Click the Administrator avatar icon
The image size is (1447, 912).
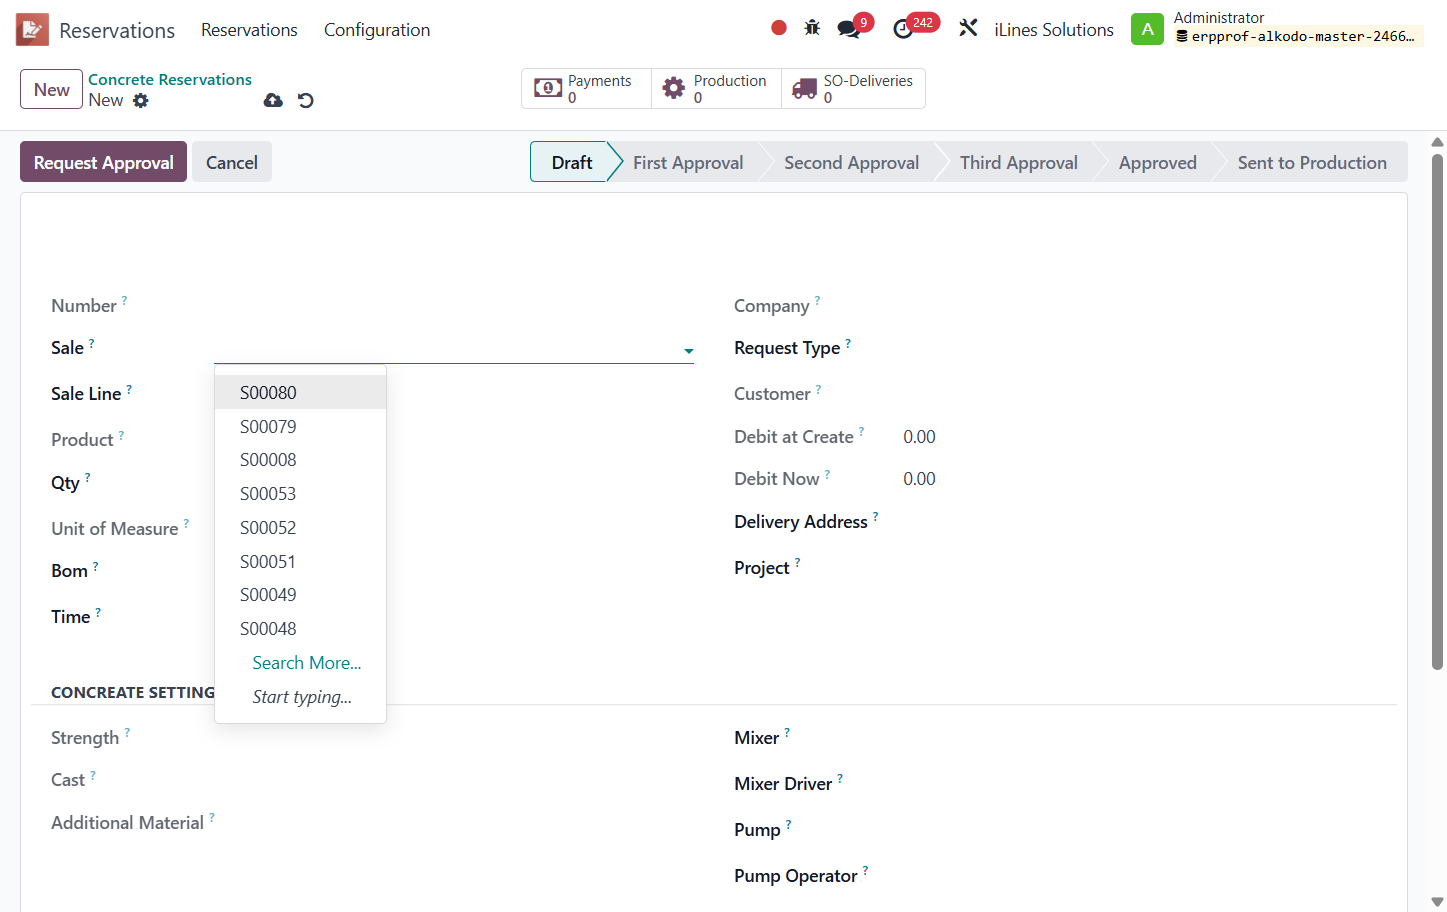(1147, 29)
